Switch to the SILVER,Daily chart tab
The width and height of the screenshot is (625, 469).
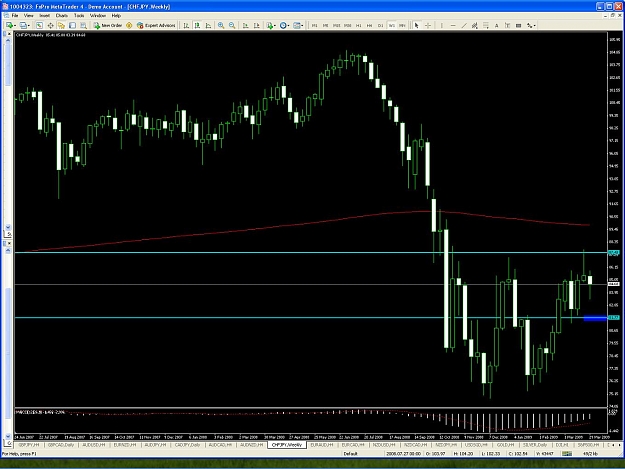click(x=535, y=445)
